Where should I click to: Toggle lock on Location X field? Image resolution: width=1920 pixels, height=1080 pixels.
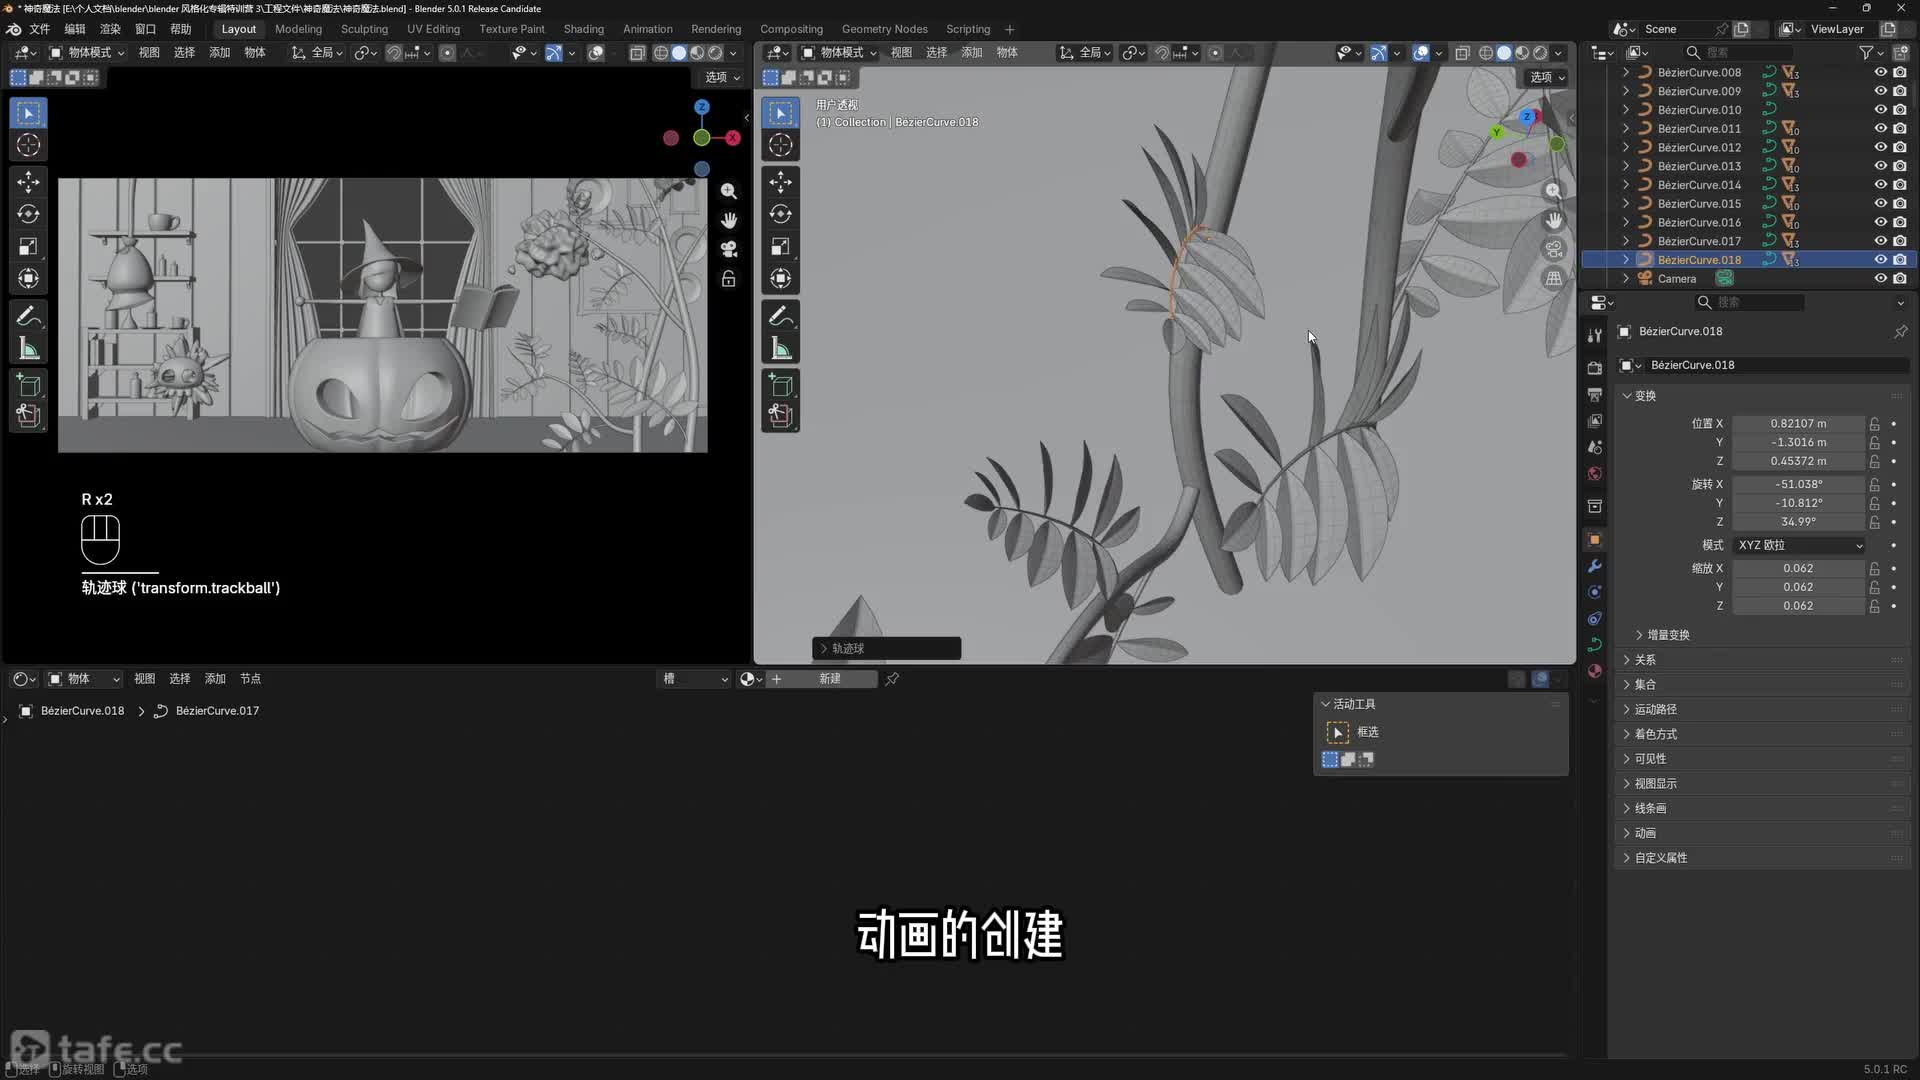pyautogui.click(x=1875, y=424)
